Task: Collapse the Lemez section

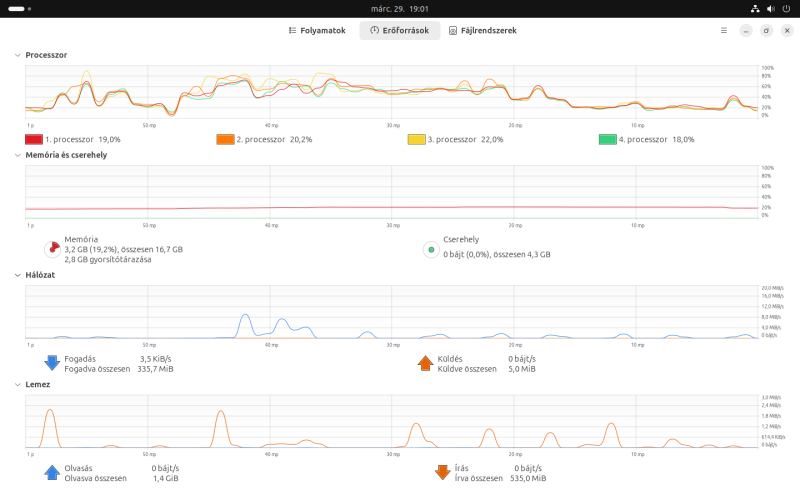Action: pos(18,385)
